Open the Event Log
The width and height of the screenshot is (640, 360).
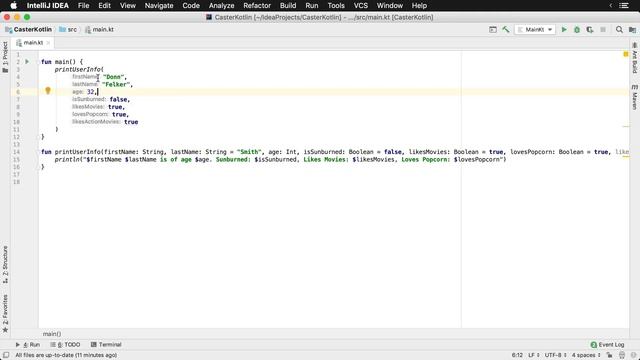tap(607, 344)
